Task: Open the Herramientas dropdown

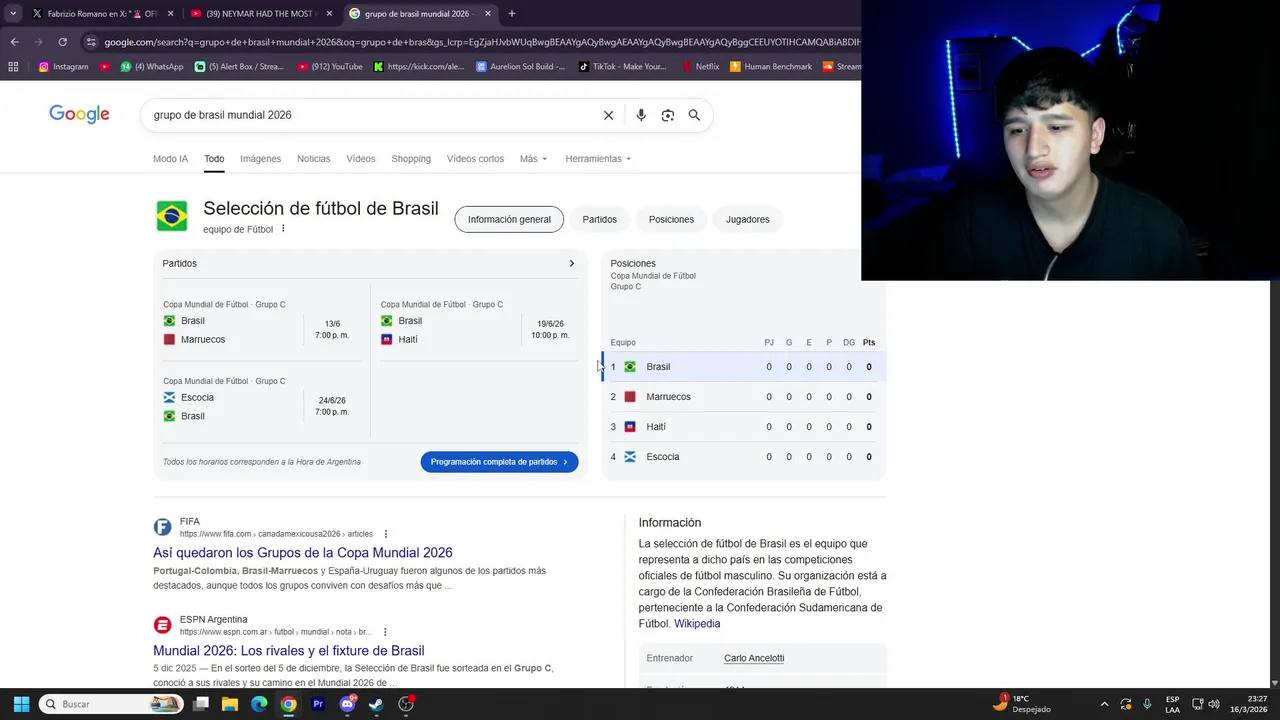Action: click(598, 159)
